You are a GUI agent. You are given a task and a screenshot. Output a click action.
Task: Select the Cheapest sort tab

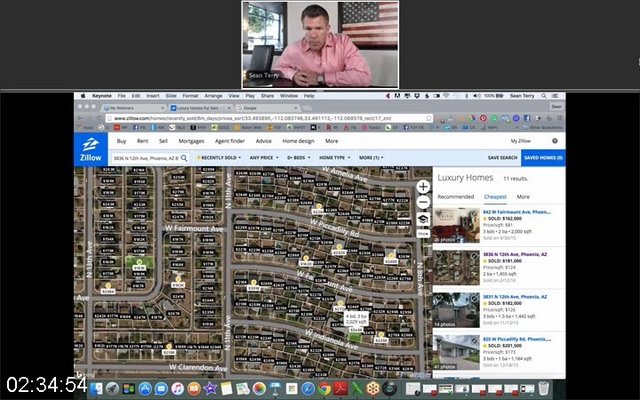point(495,197)
